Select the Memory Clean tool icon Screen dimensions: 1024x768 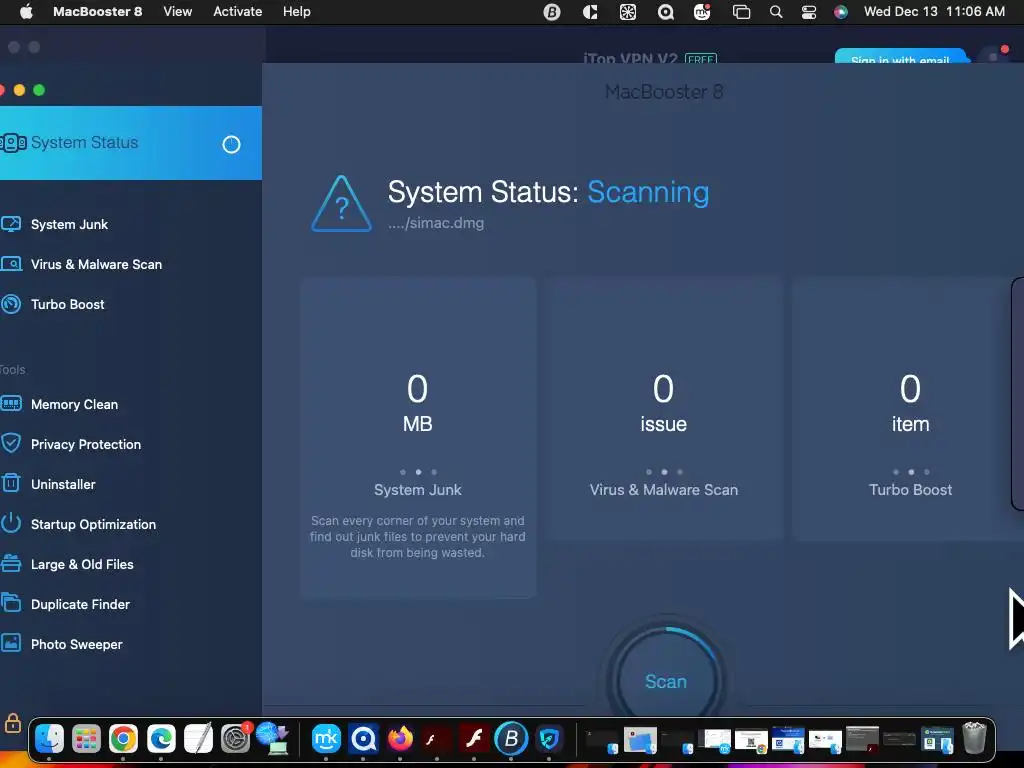pos(10,404)
